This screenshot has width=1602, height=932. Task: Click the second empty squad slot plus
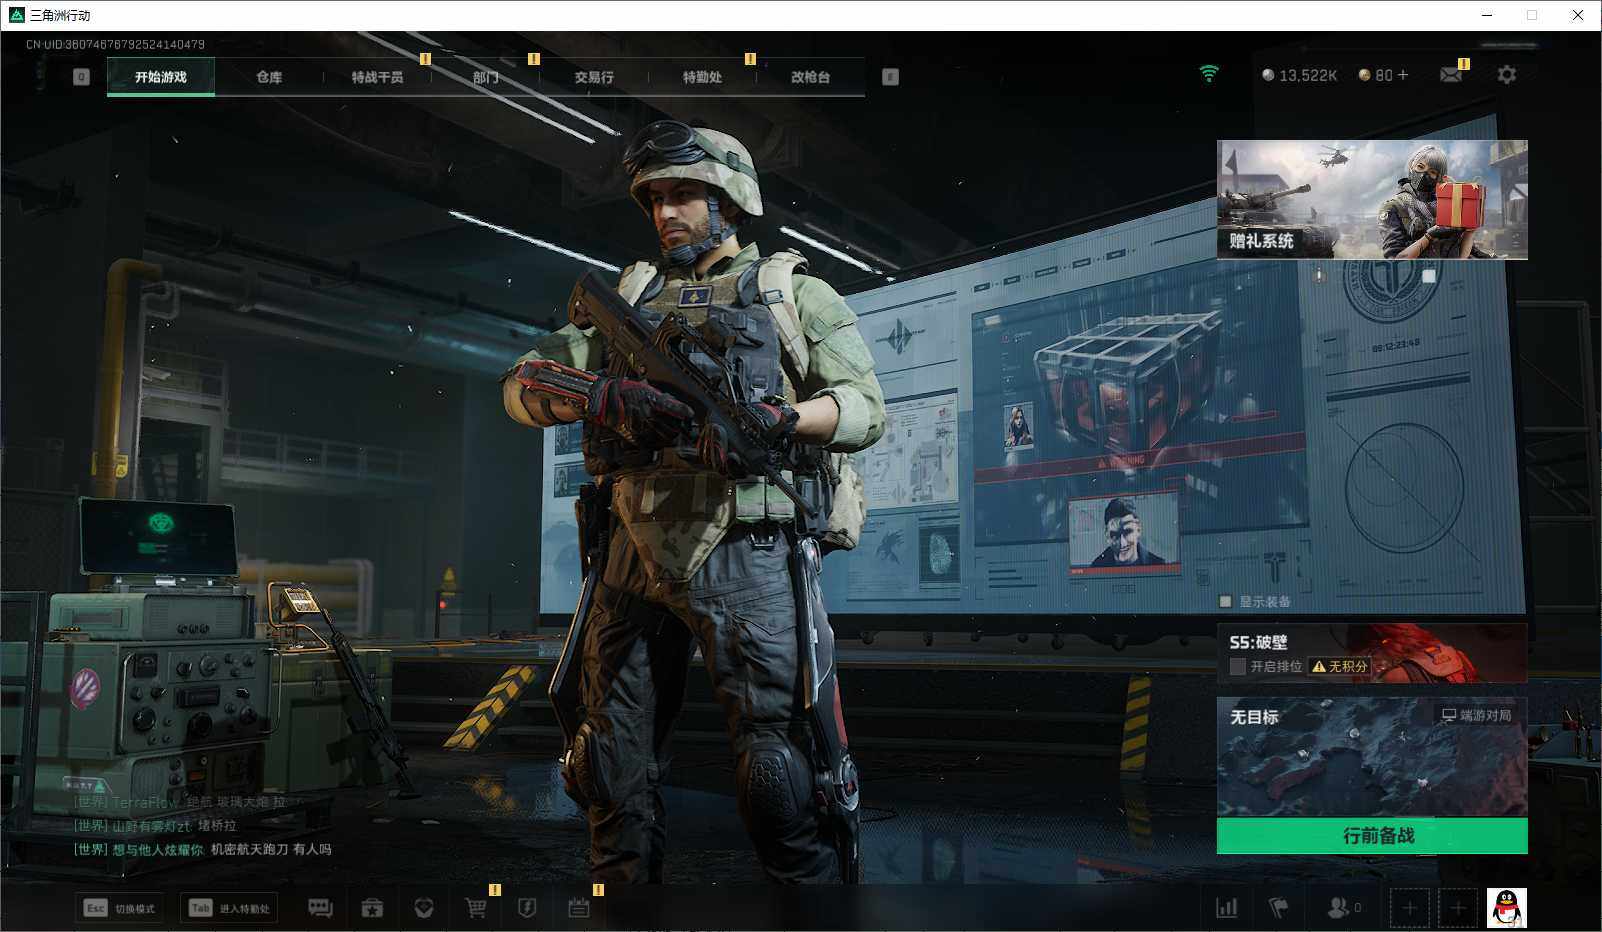click(1458, 908)
